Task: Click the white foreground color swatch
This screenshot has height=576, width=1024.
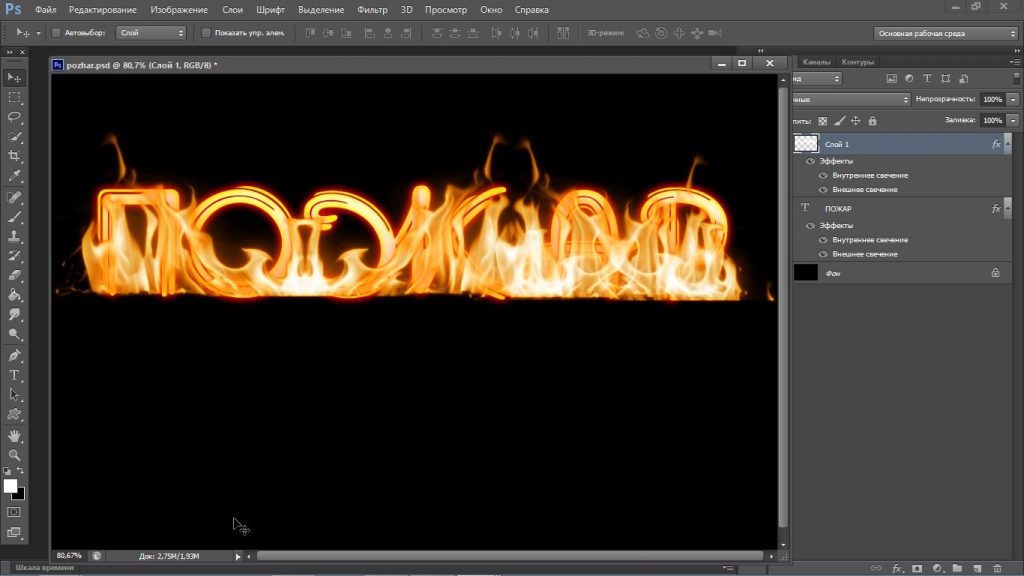Action: (10, 486)
